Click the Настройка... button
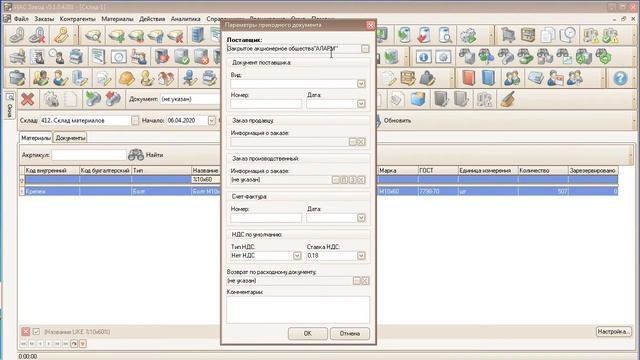The height and width of the screenshot is (360, 640). click(613, 331)
